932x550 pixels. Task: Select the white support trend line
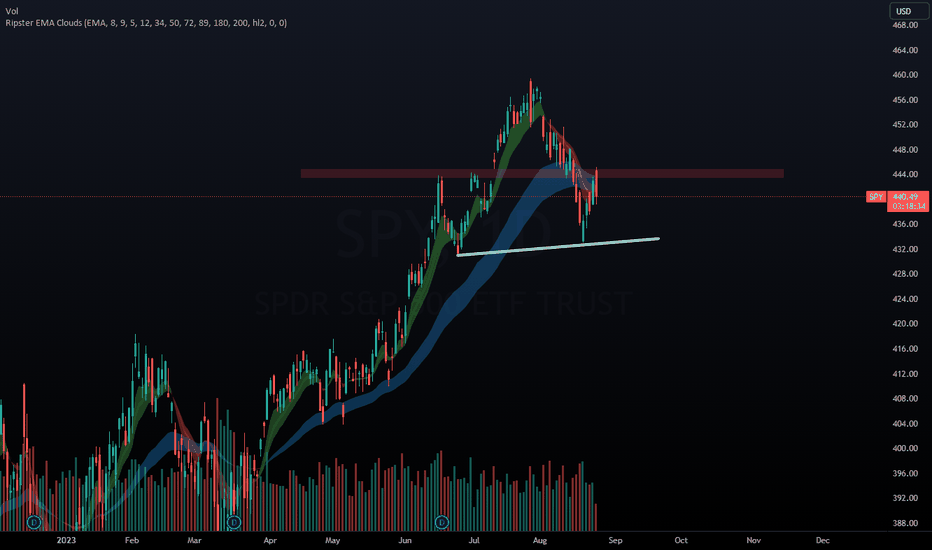pos(558,247)
